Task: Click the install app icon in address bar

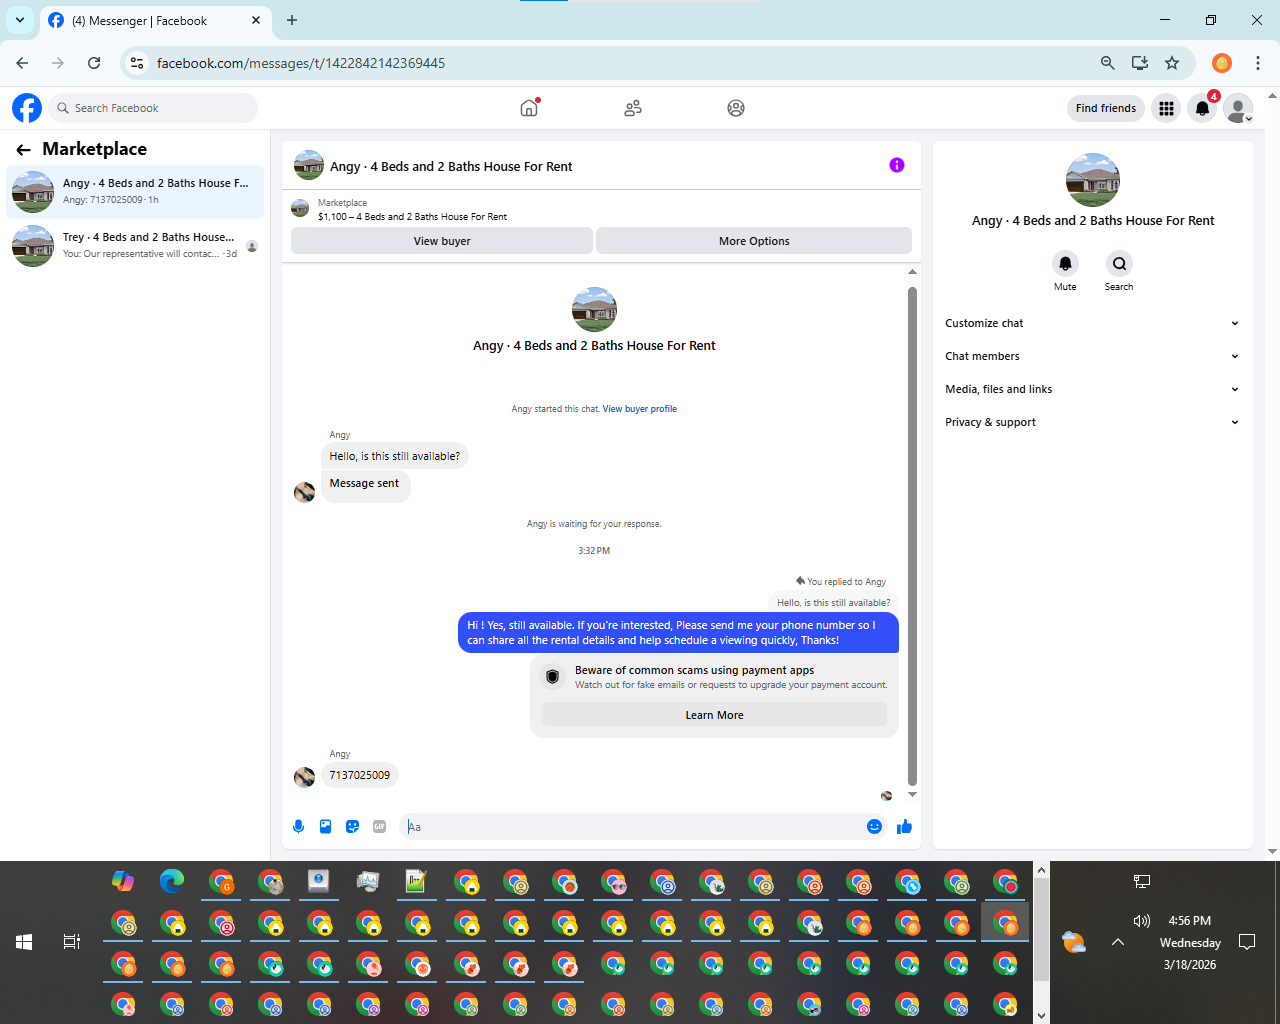Action: click(1140, 63)
